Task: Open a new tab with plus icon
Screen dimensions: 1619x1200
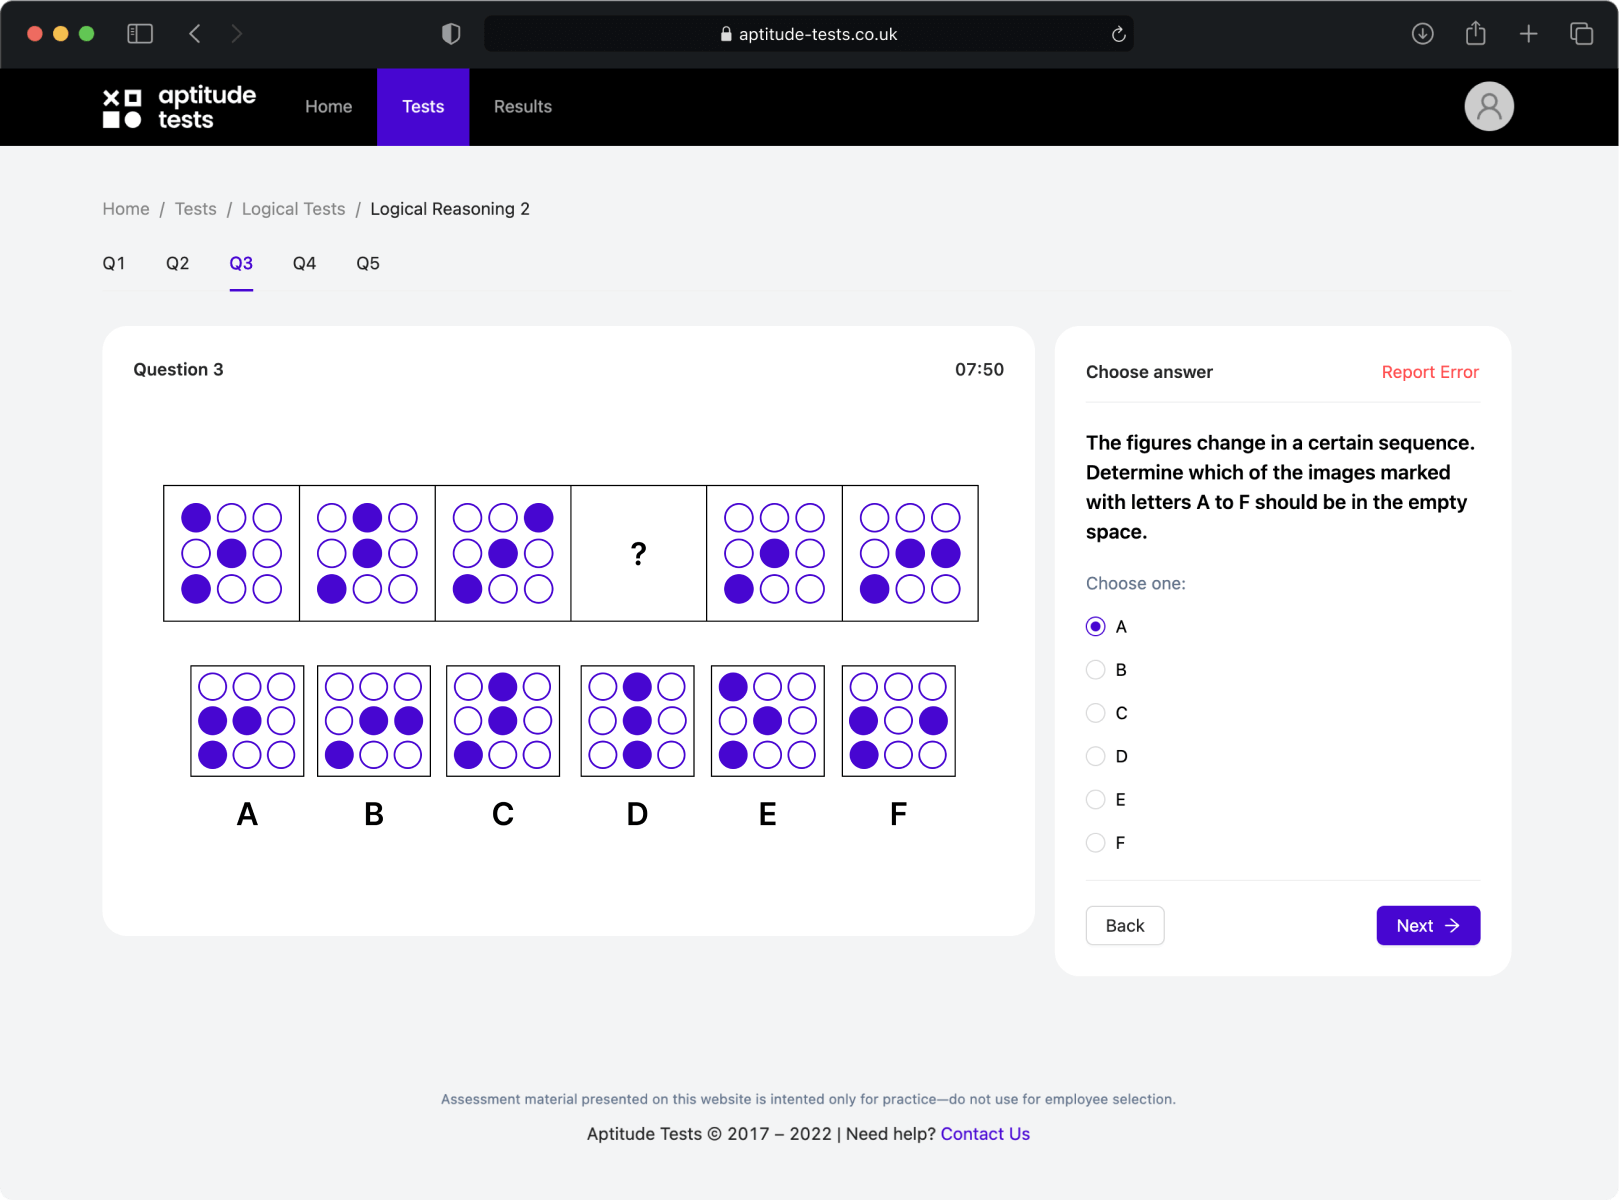Action: 1528,34
